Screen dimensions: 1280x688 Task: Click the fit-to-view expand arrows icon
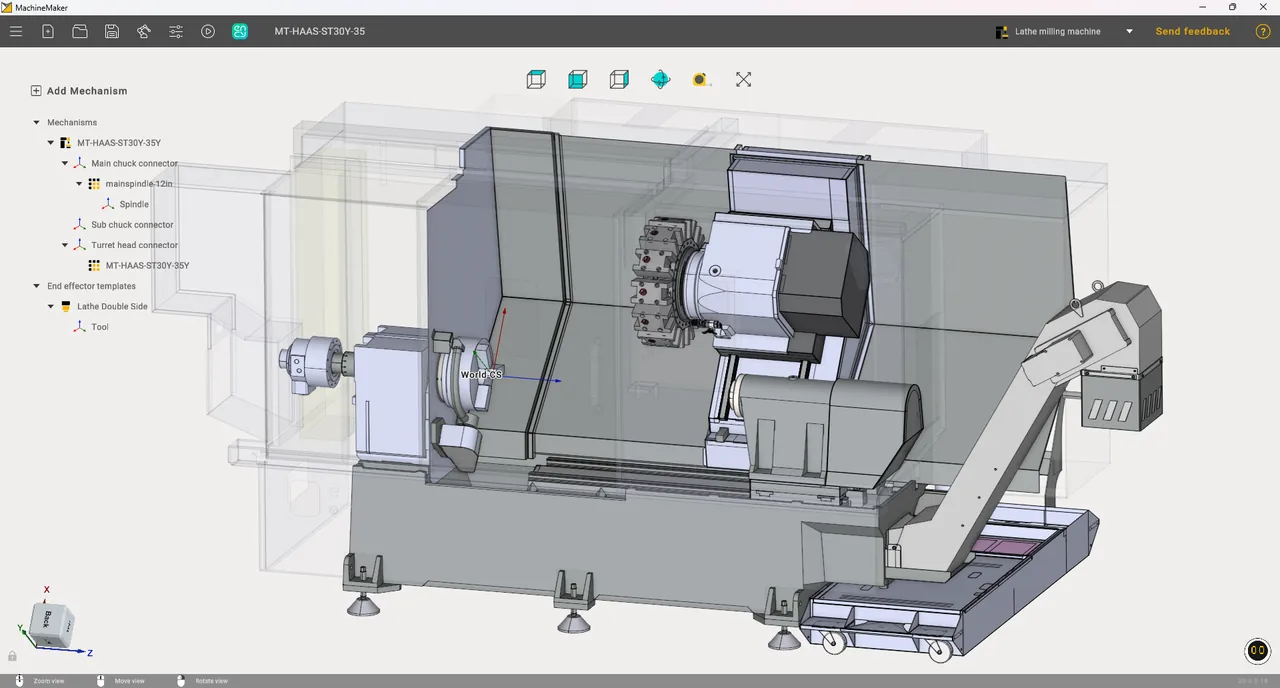click(x=743, y=79)
